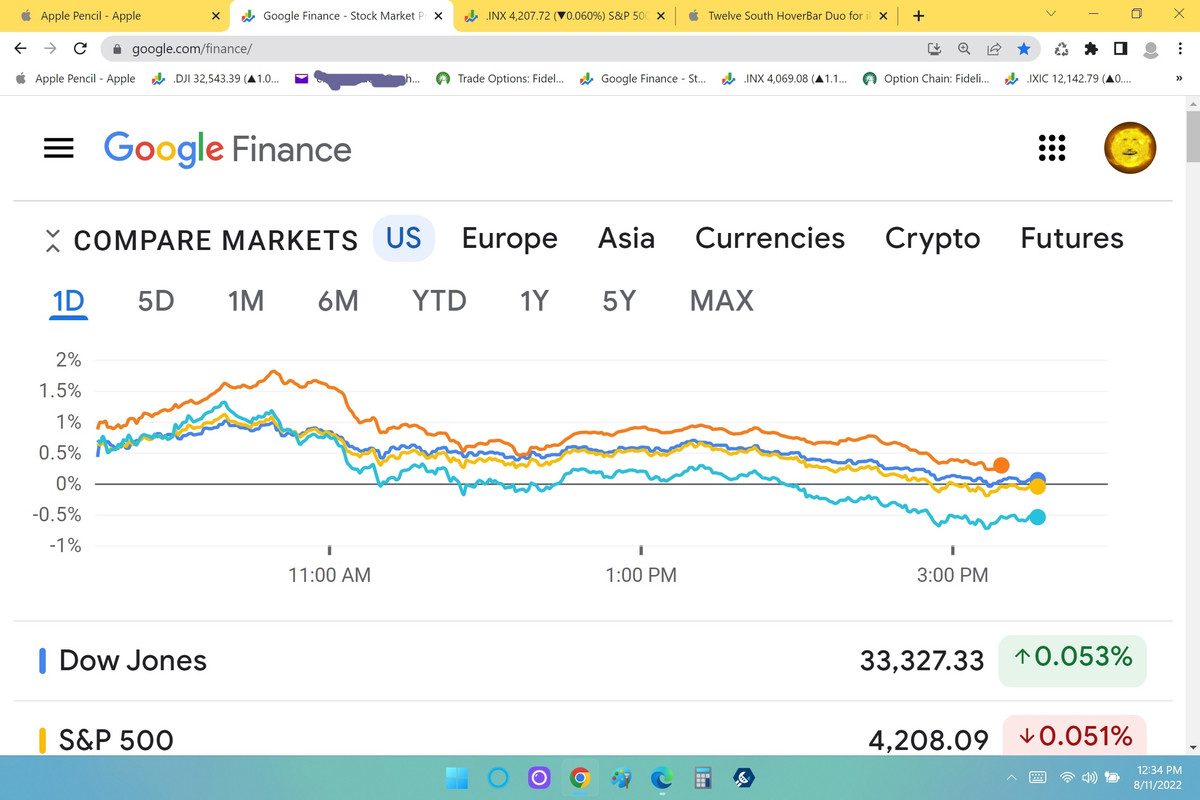Open the tab search dropdown arrow
1200x800 pixels.
pos(1050,16)
